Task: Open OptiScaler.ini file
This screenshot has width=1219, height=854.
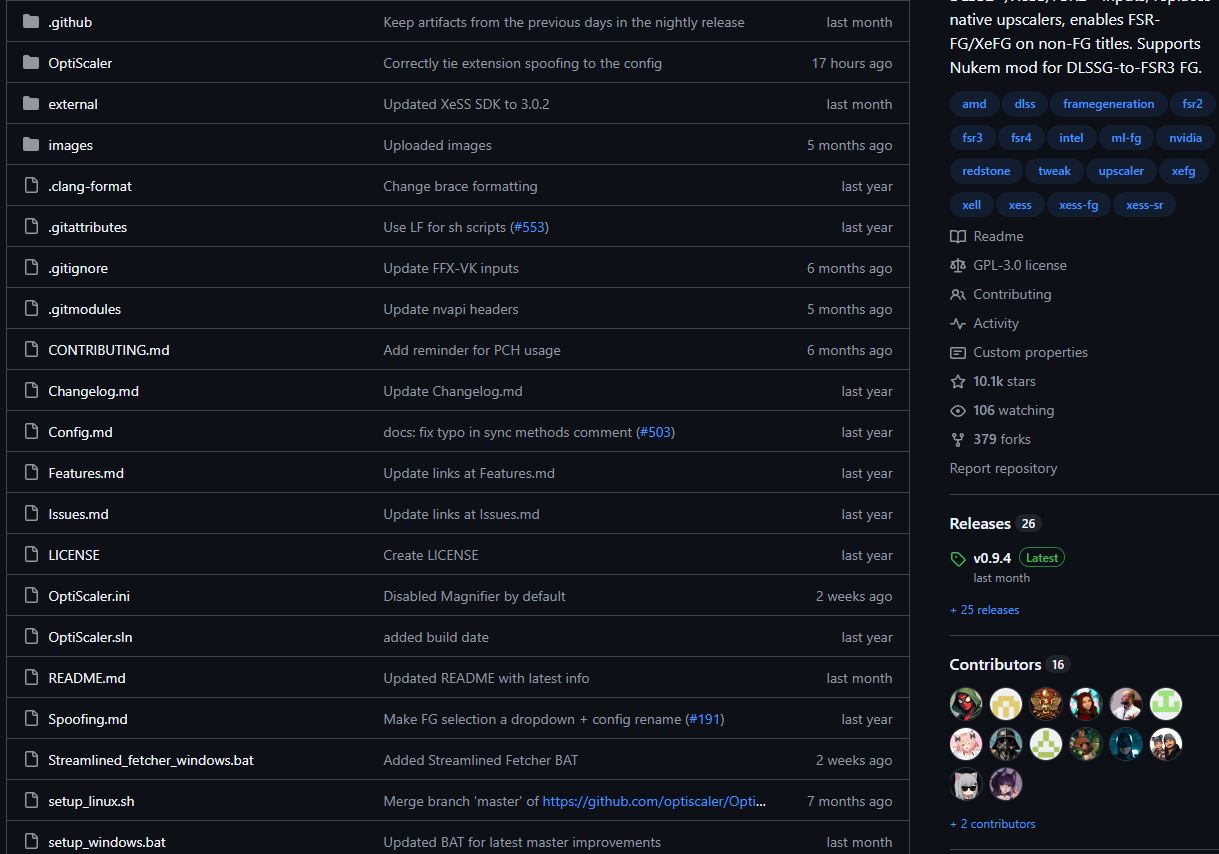Action: (x=89, y=596)
